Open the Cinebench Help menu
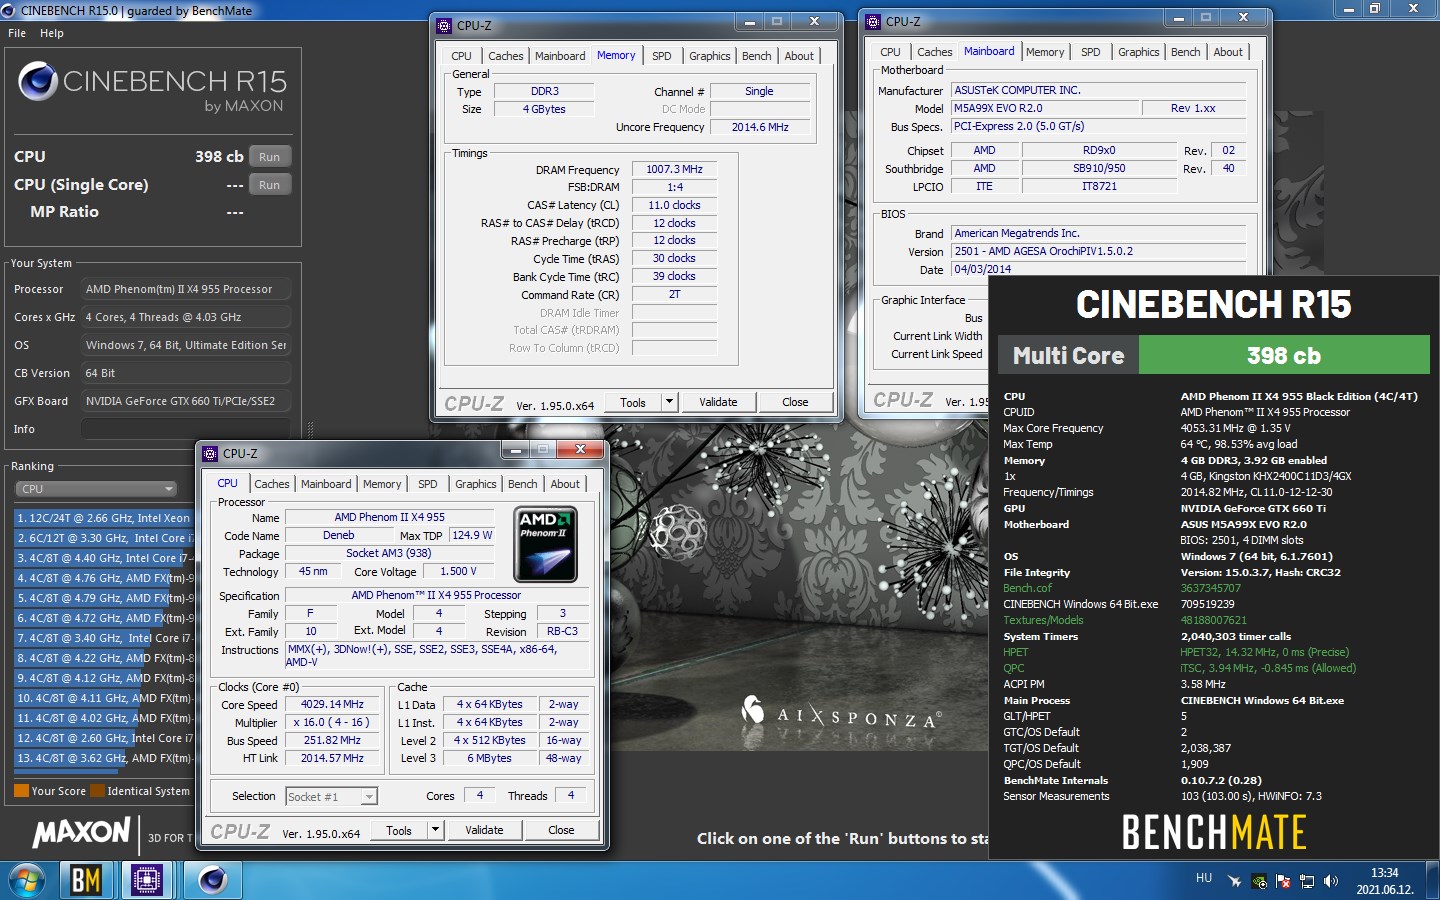 [52, 33]
